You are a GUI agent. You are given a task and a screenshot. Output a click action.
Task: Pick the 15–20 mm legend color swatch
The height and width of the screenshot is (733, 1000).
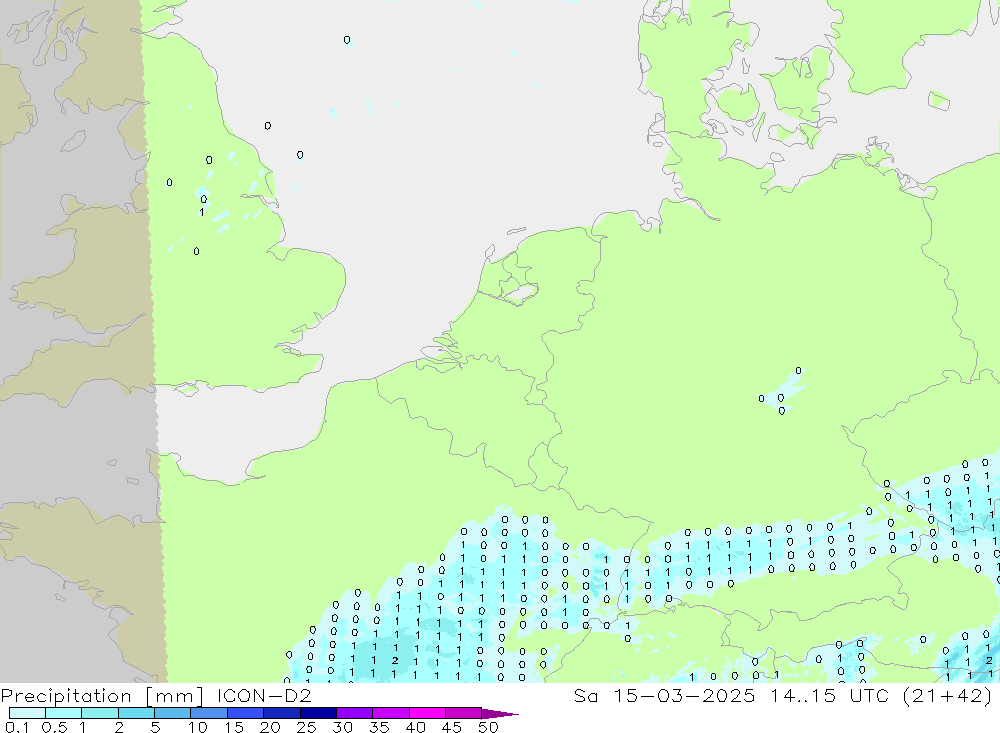pos(246,713)
